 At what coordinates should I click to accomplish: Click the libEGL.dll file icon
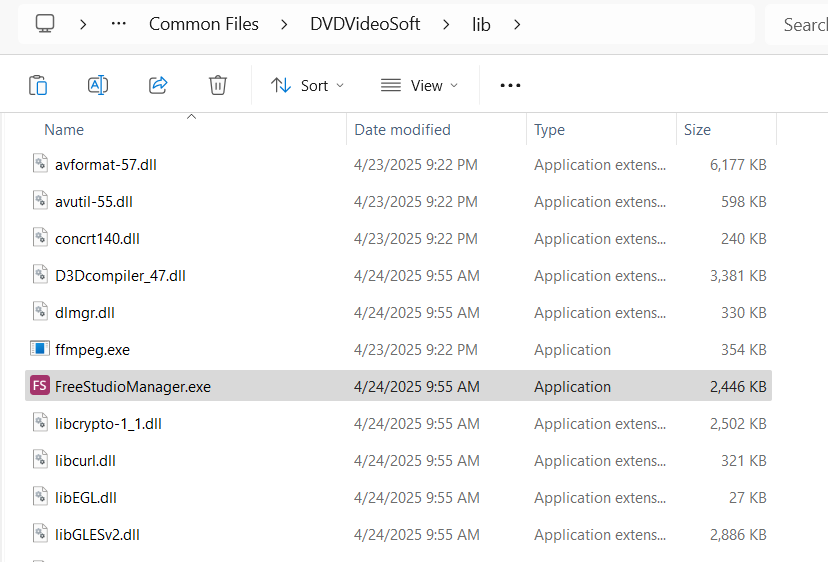pyautogui.click(x=41, y=496)
